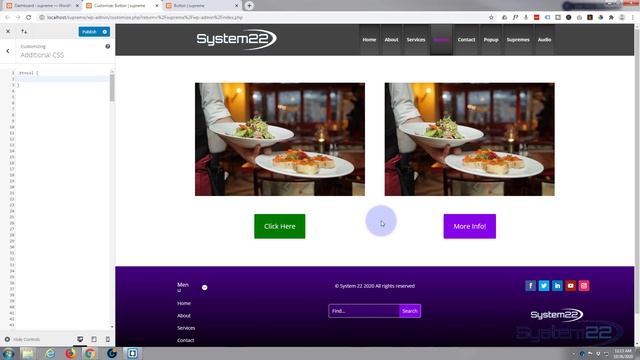Open the Supremes menu item

518,40
